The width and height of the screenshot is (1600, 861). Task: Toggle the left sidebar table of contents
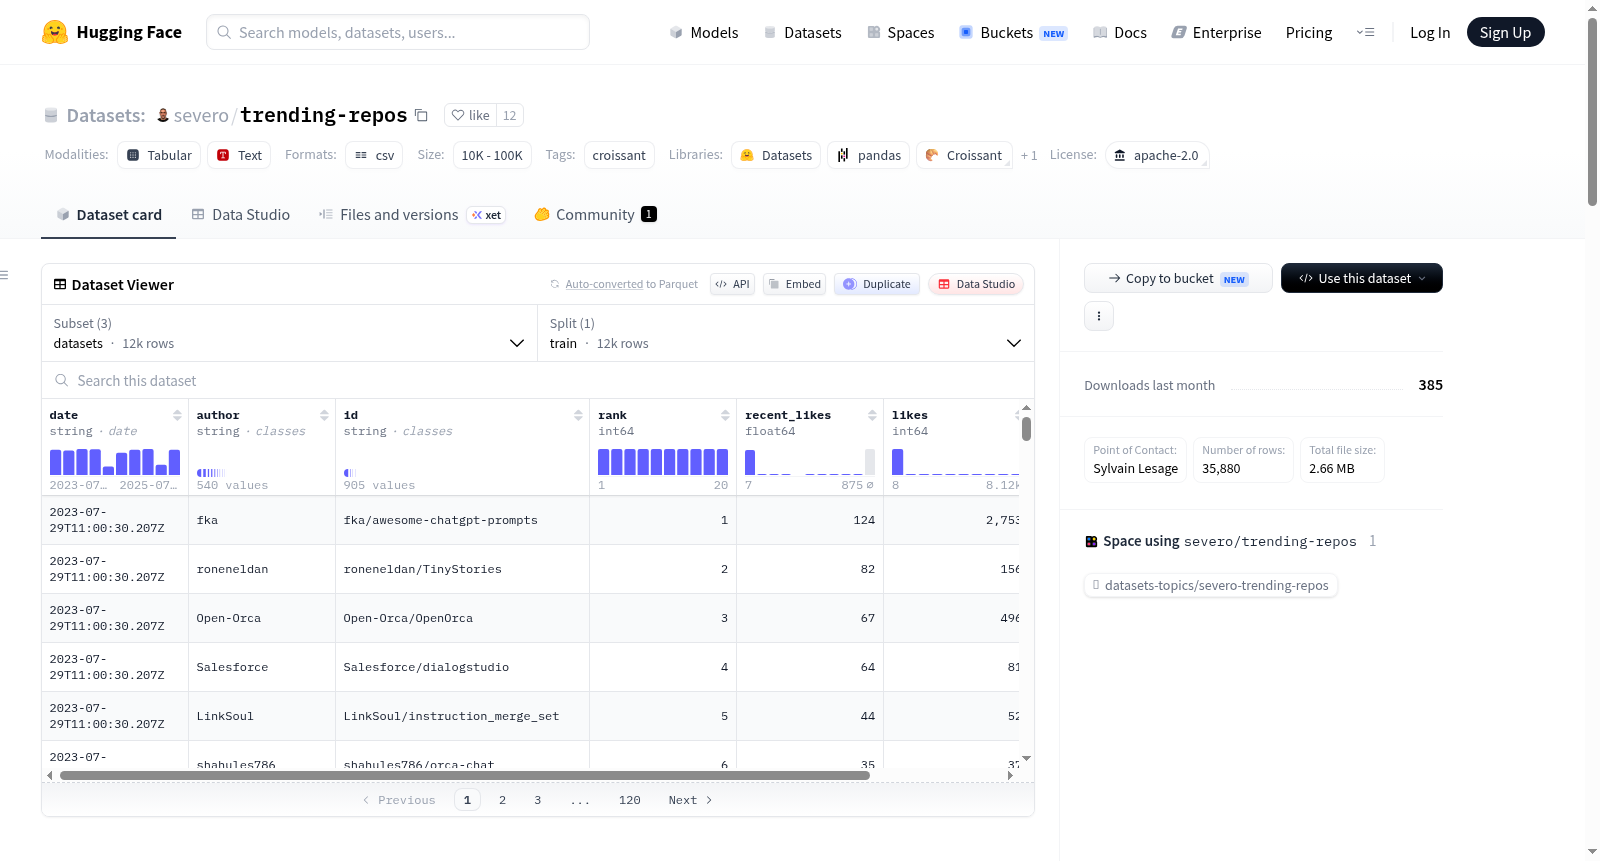click(x=5, y=275)
